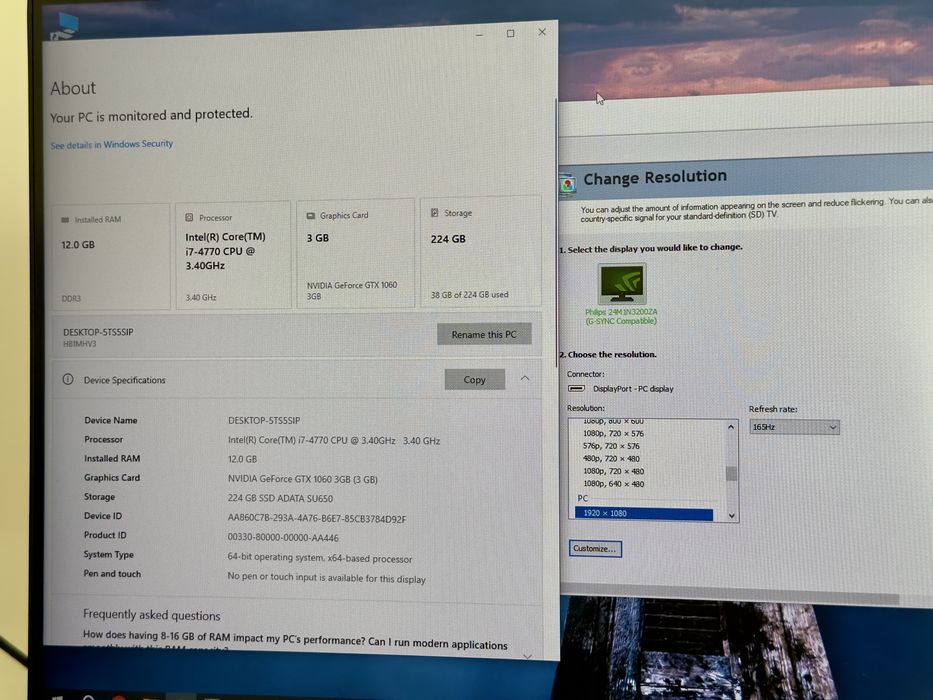Click the Device Specifications info icon
Screen dimensions: 933x700
coord(68,379)
